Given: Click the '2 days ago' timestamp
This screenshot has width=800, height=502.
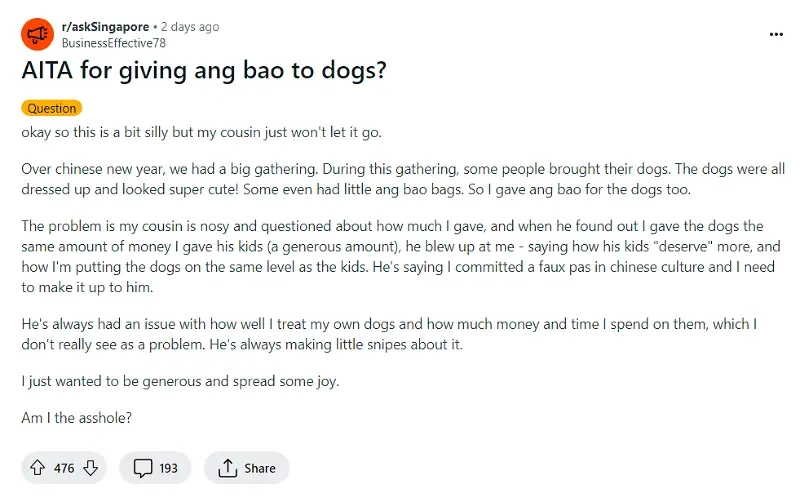Looking at the screenshot, I should click(x=190, y=27).
